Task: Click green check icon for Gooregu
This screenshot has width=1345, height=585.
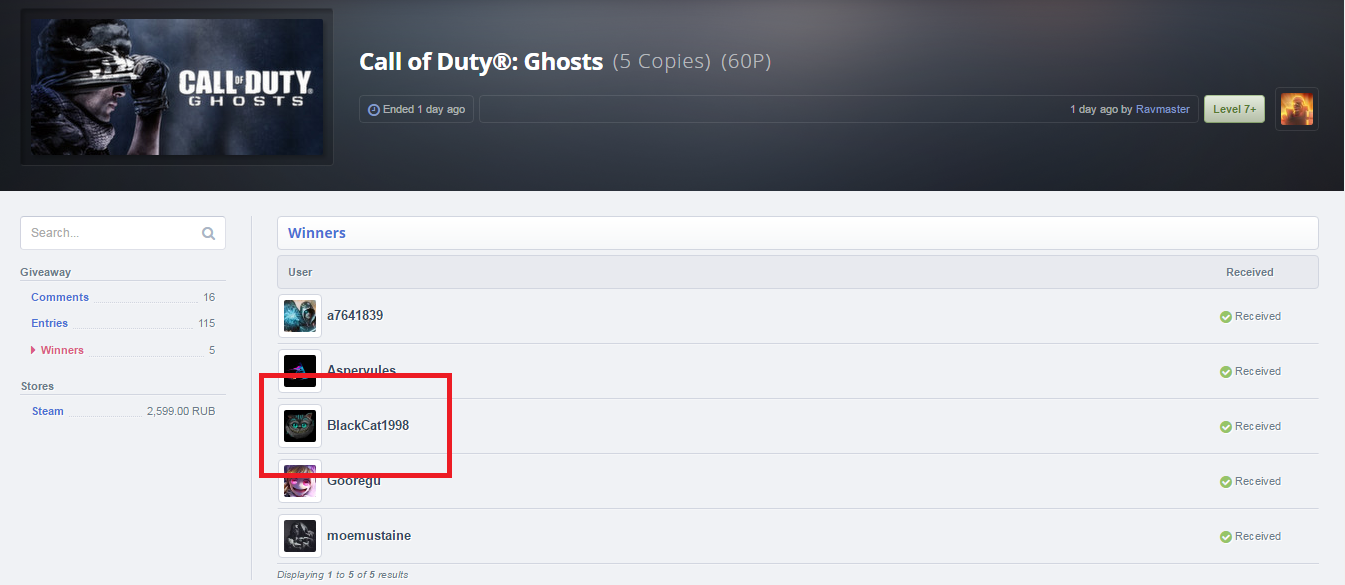Action: [1225, 482]
